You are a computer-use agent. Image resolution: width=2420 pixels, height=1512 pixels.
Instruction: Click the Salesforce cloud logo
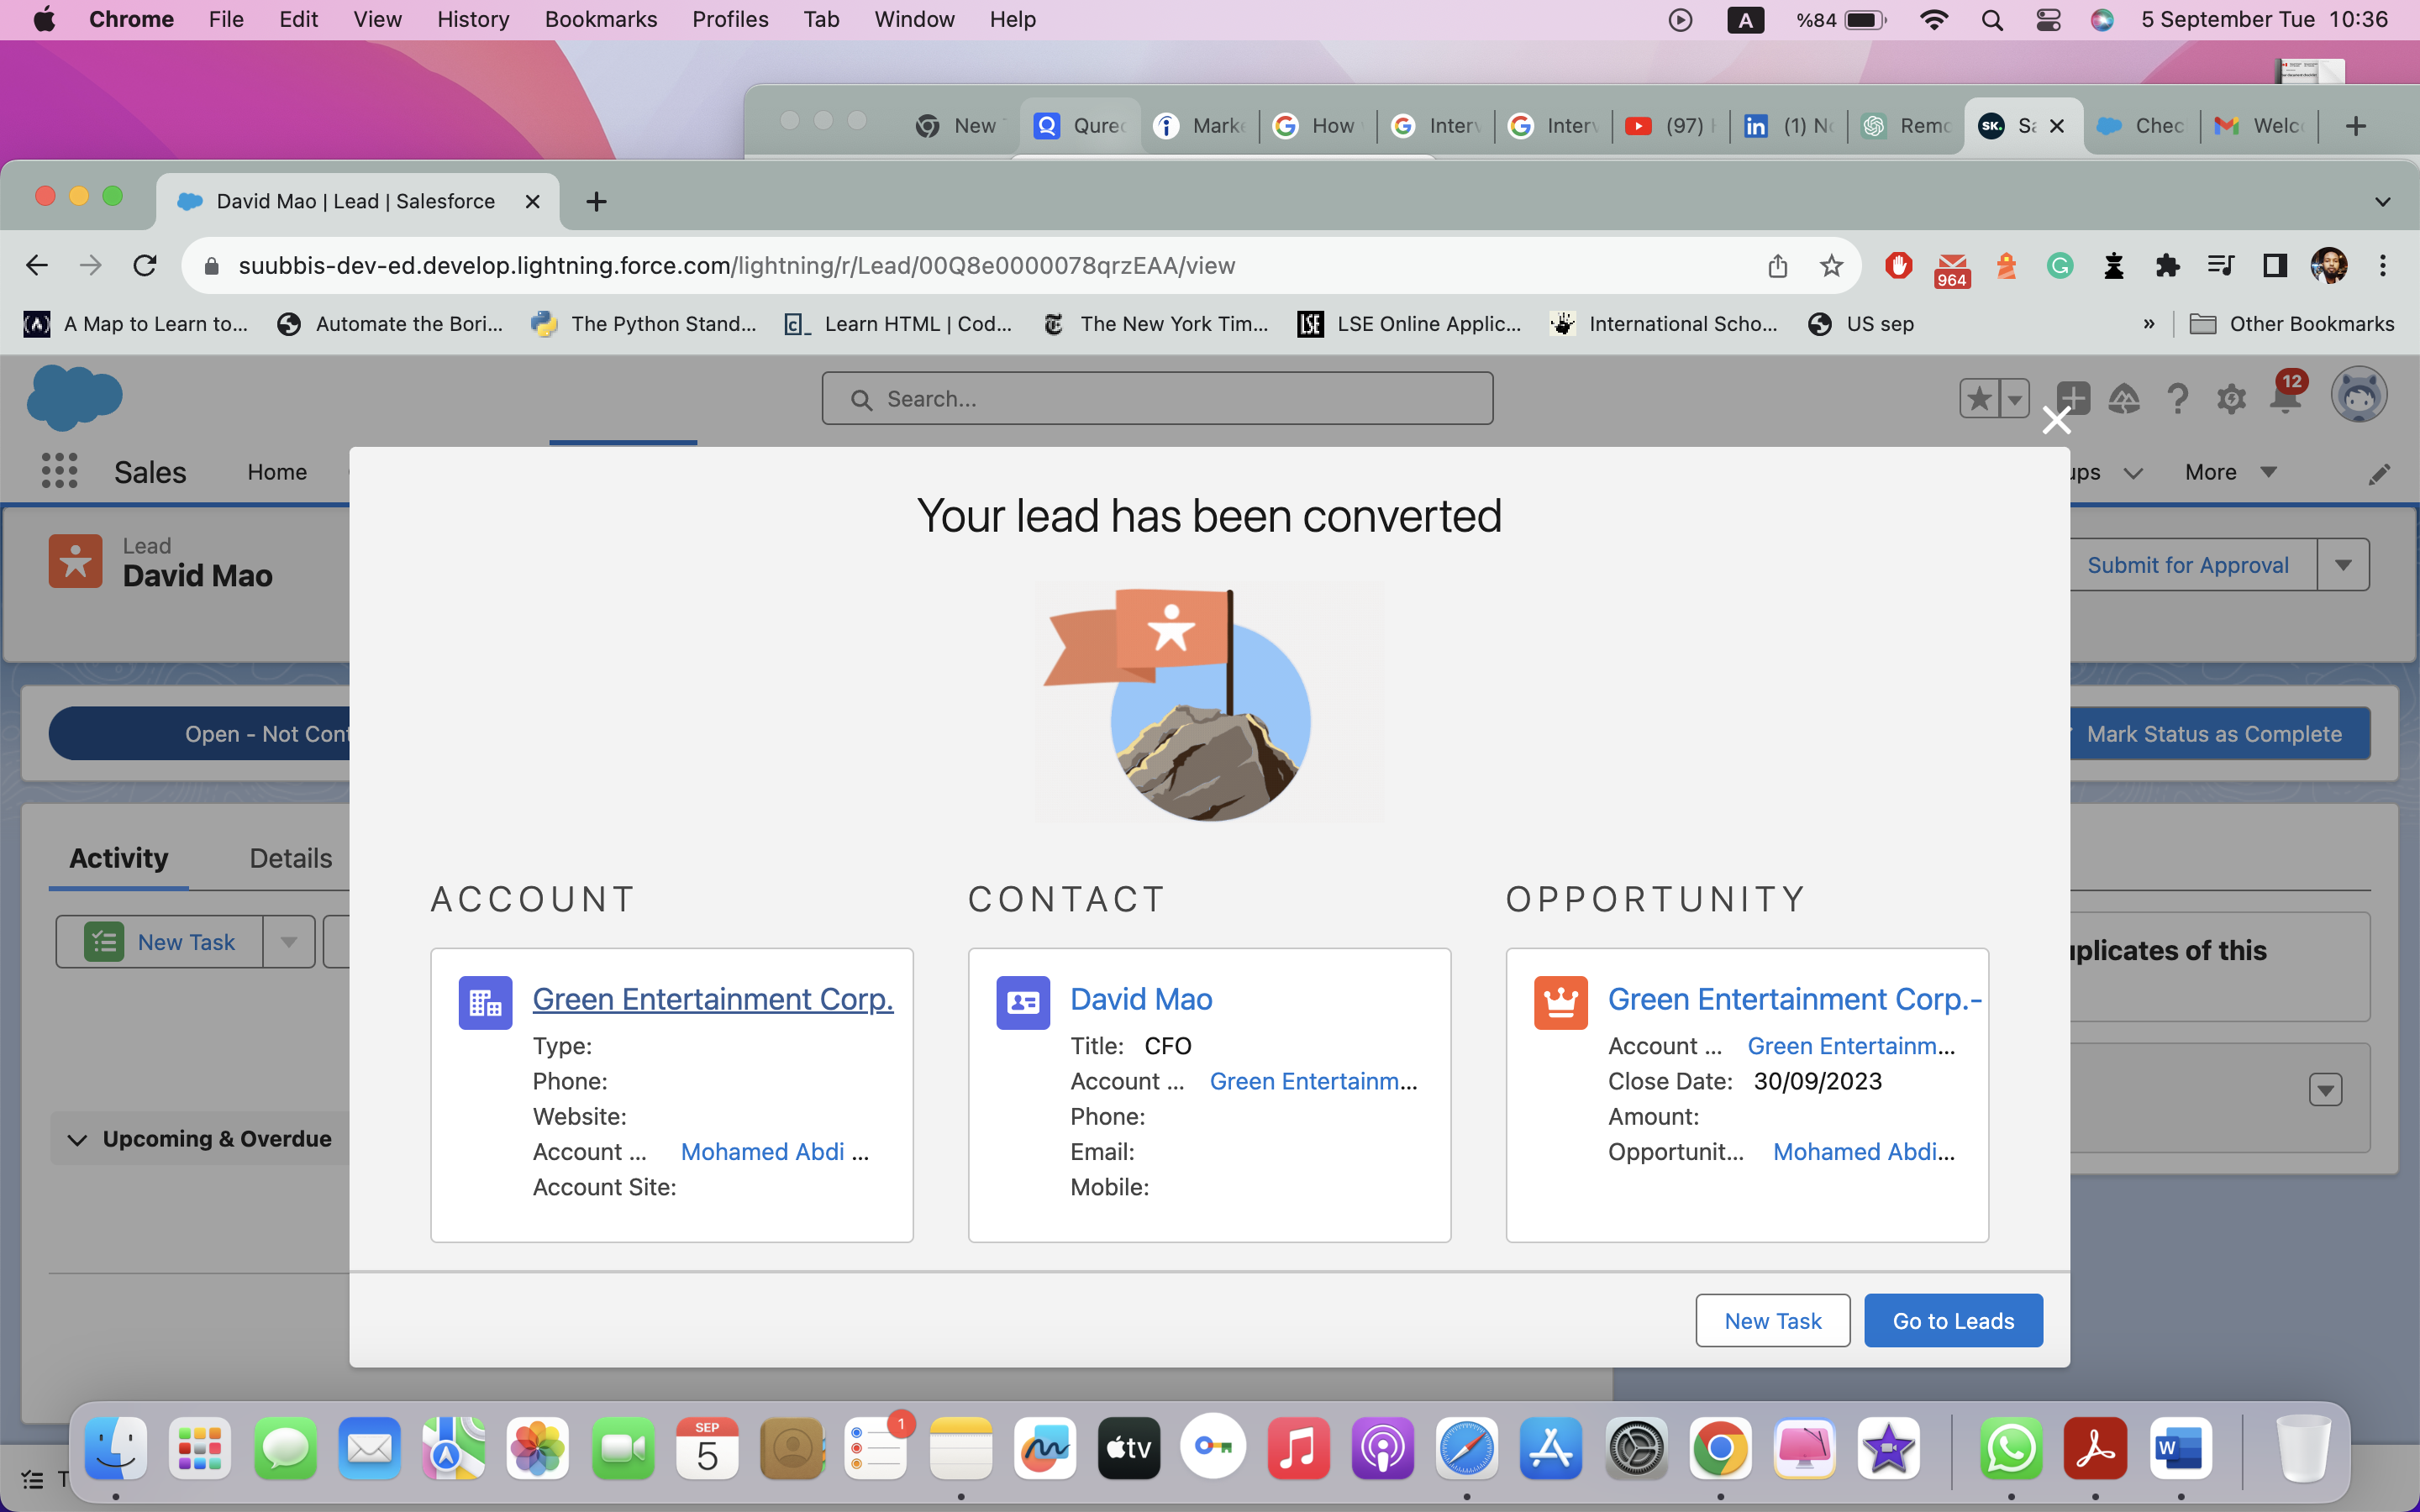point(74,397)
